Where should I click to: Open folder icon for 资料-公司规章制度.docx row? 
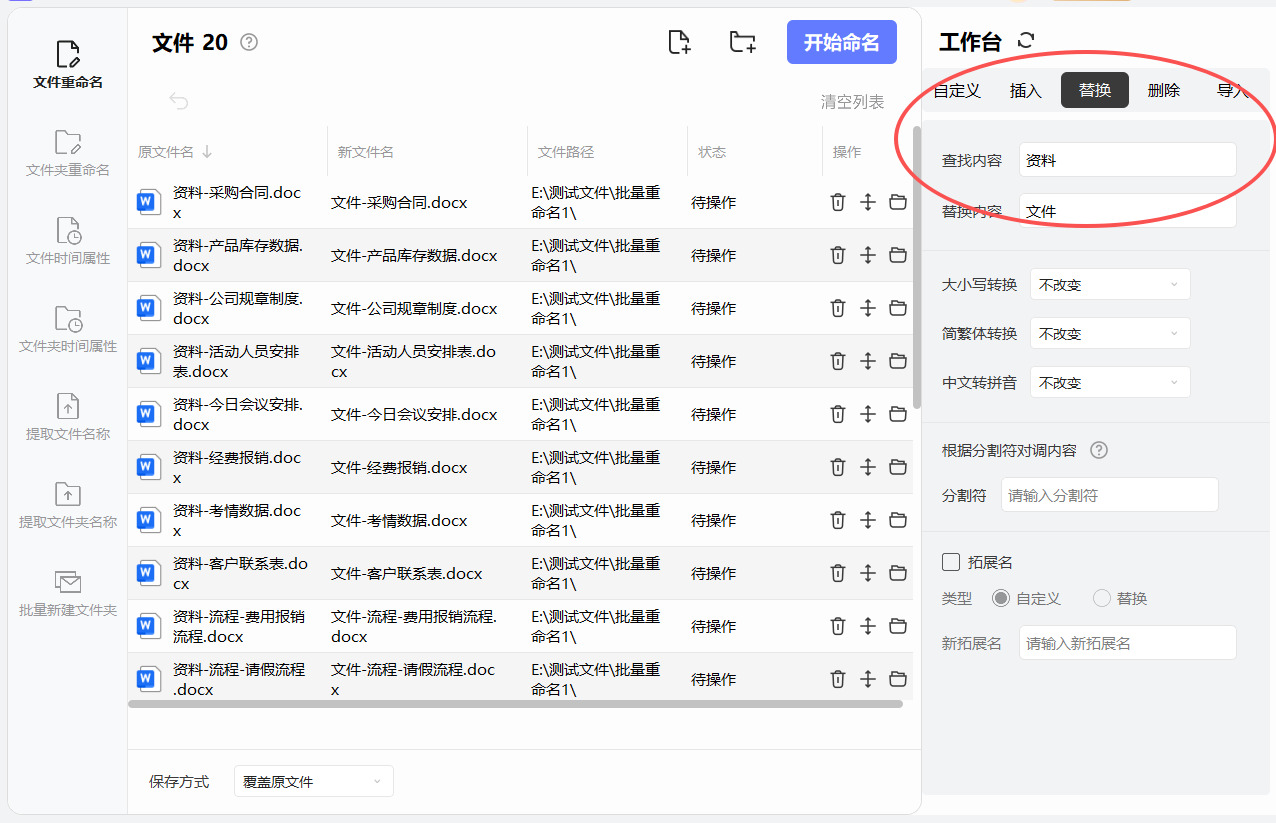point(898,308)
